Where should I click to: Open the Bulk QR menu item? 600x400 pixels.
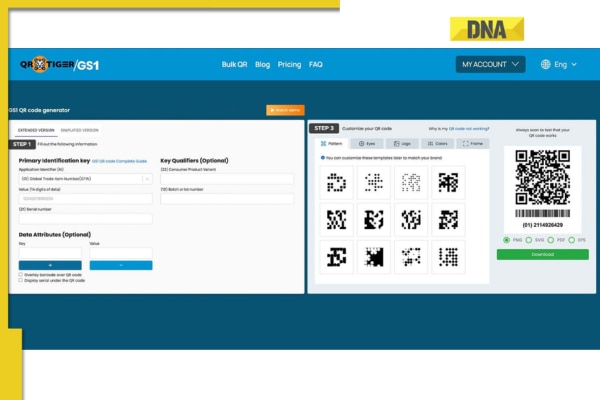pyautogui.click(x=234, y=64)
